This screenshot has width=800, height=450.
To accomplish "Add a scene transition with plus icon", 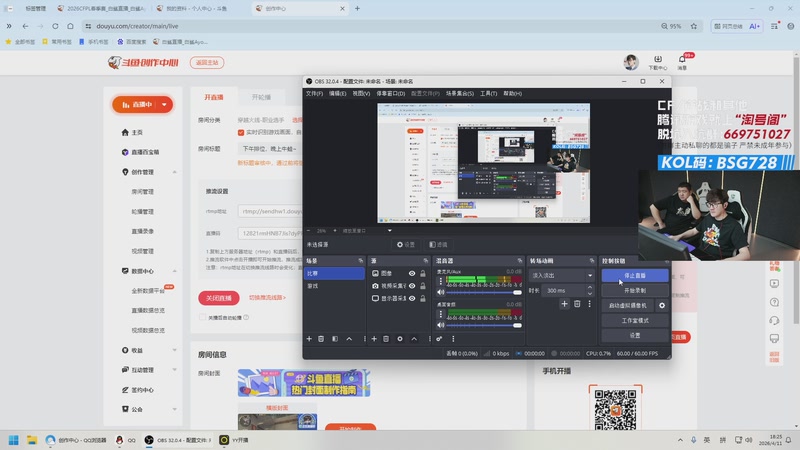I will [x=564, y=304].
